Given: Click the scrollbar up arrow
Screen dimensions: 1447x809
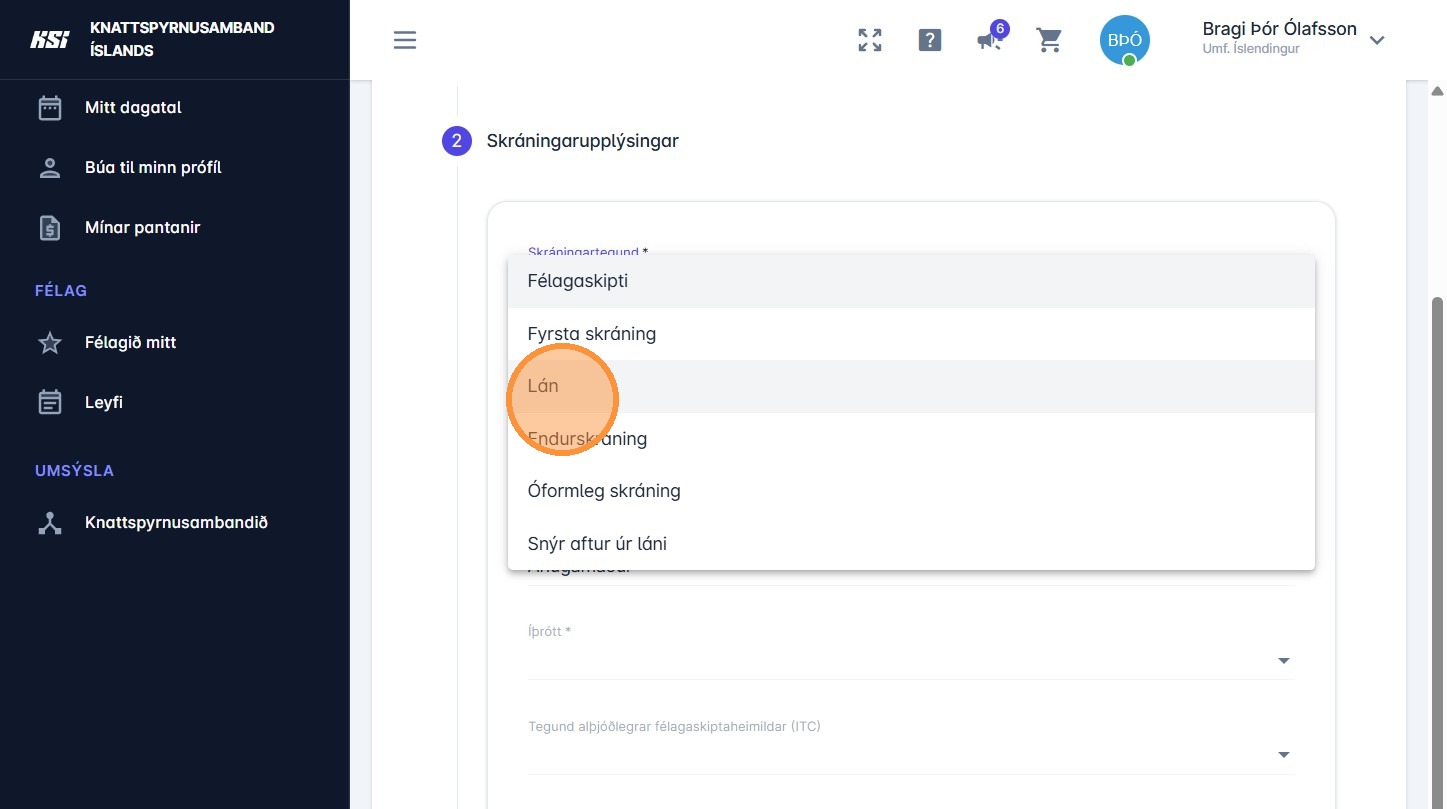Looking at the screenshot, I should (x=1438, y=91).
